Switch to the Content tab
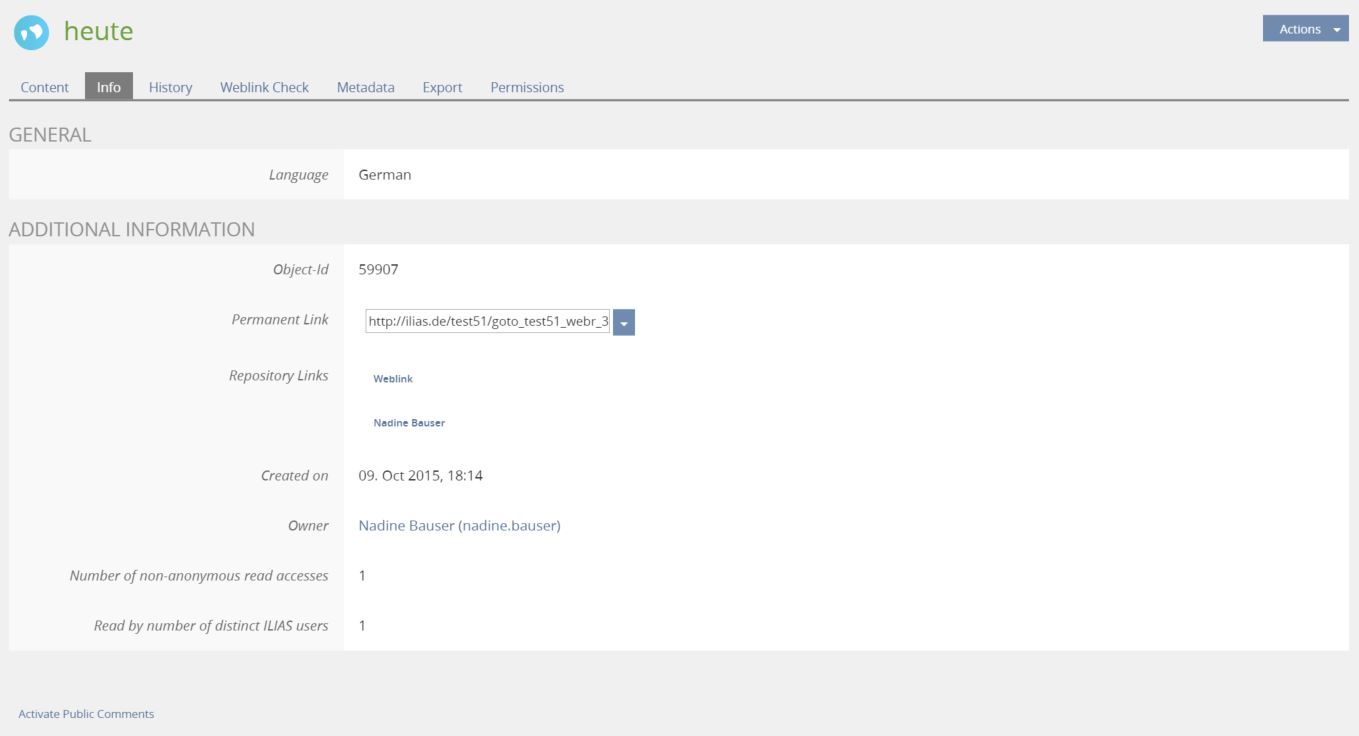Screen dimensions: 1359x736 click(45, 87)
